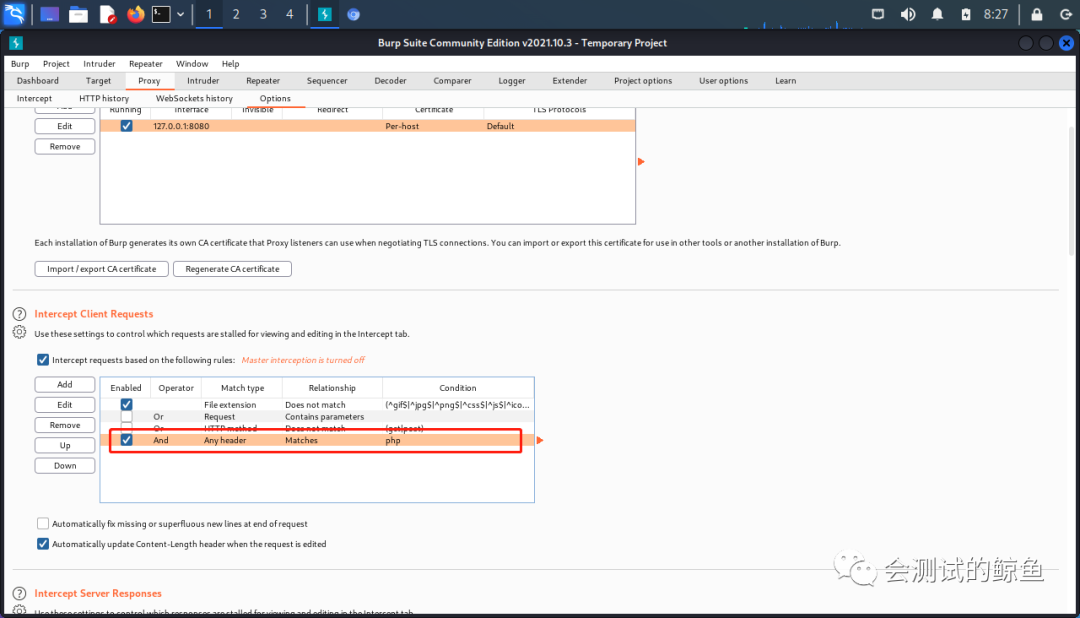Toggle automatically update Content-Length checkbox
1080x618 pixels.
coord(43,544)
